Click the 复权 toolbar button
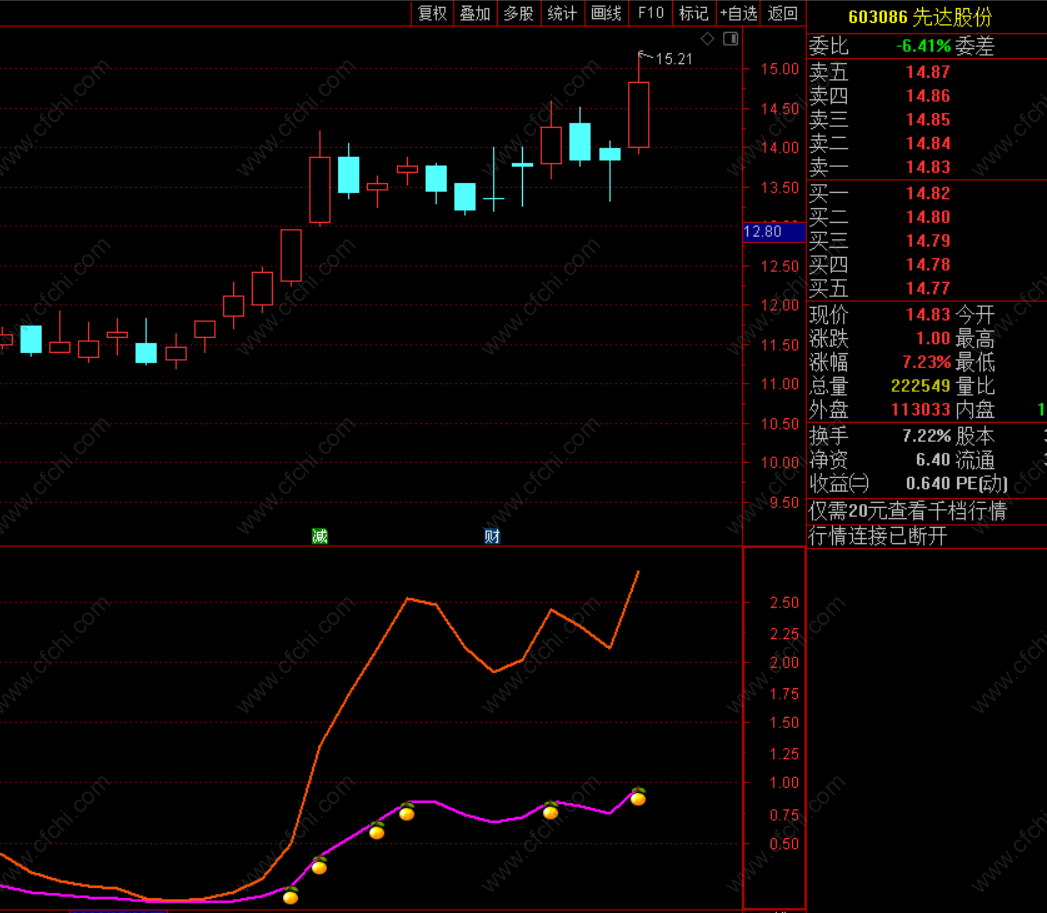1047x913 pixels. (432, 13)
